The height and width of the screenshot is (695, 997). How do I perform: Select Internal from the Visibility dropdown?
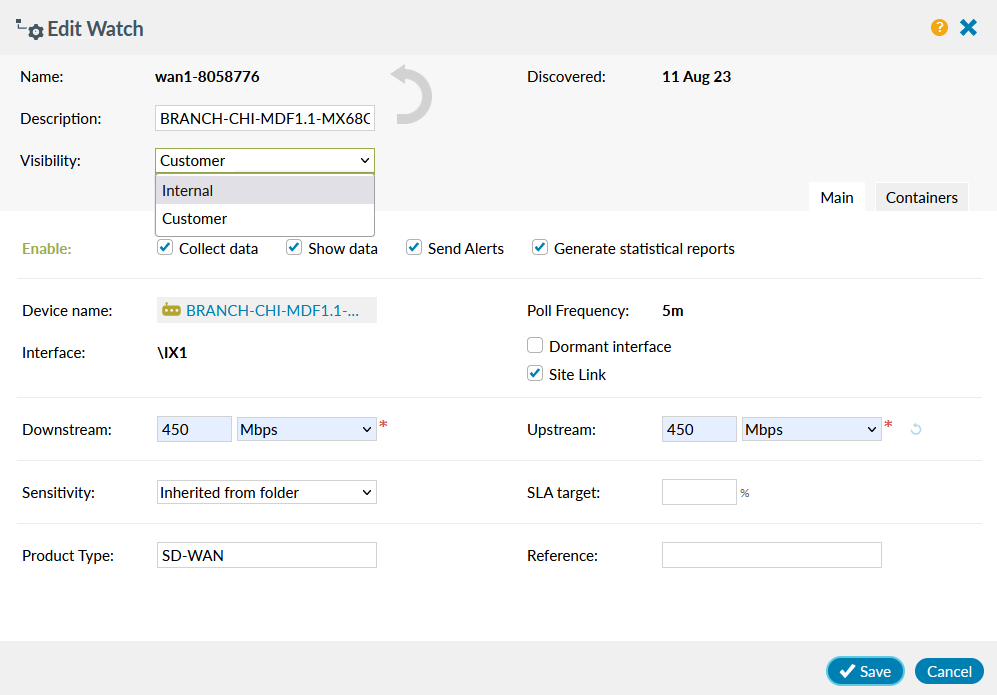[x=187, y=190]
